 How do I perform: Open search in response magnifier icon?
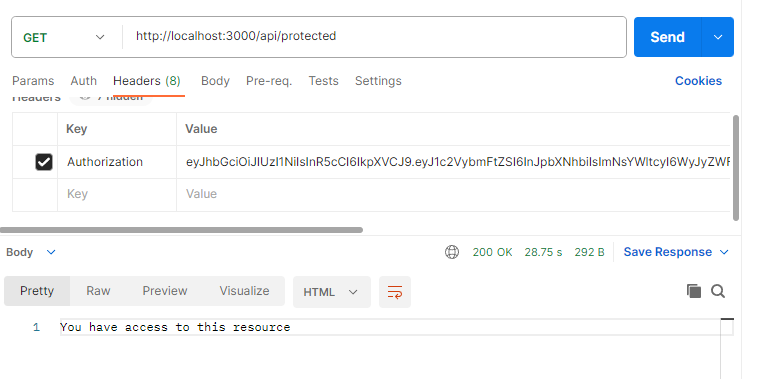pos(718,291)
